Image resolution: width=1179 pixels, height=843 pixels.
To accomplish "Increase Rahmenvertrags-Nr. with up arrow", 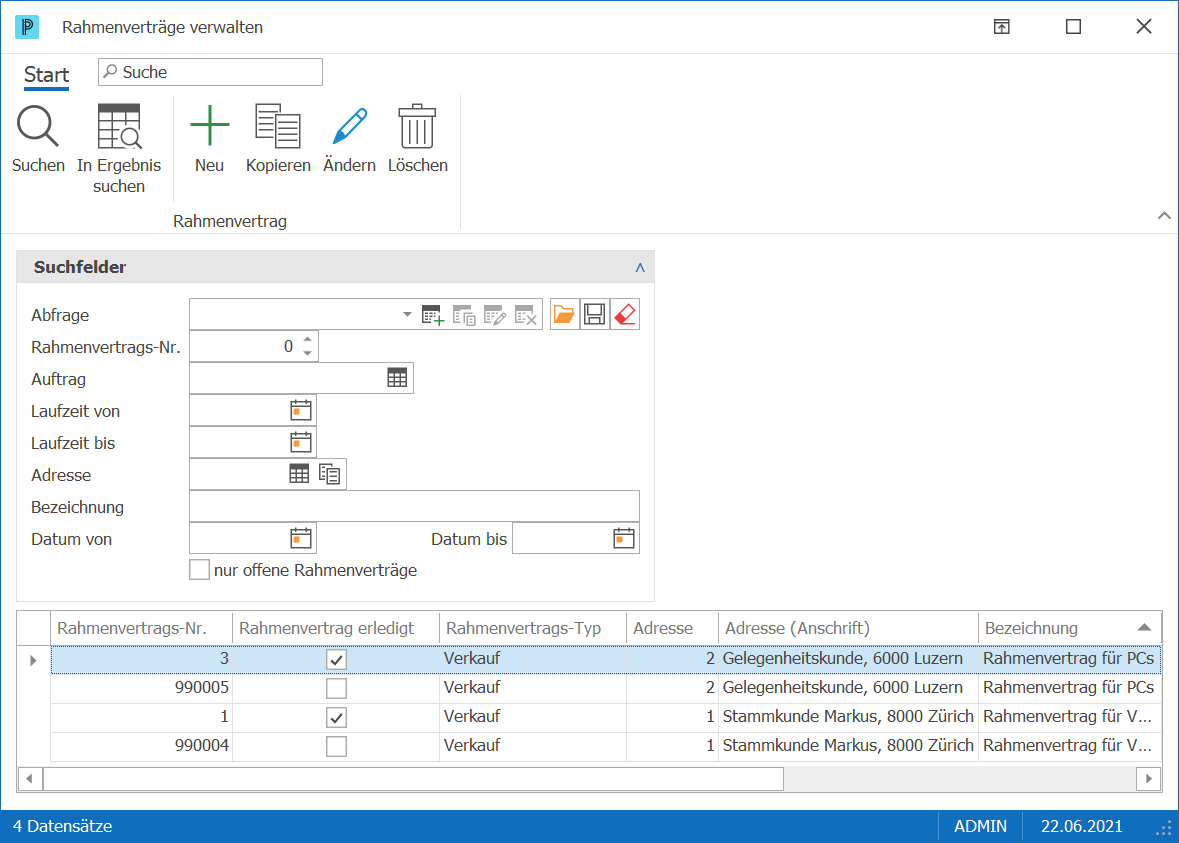I will pos(308,340).
